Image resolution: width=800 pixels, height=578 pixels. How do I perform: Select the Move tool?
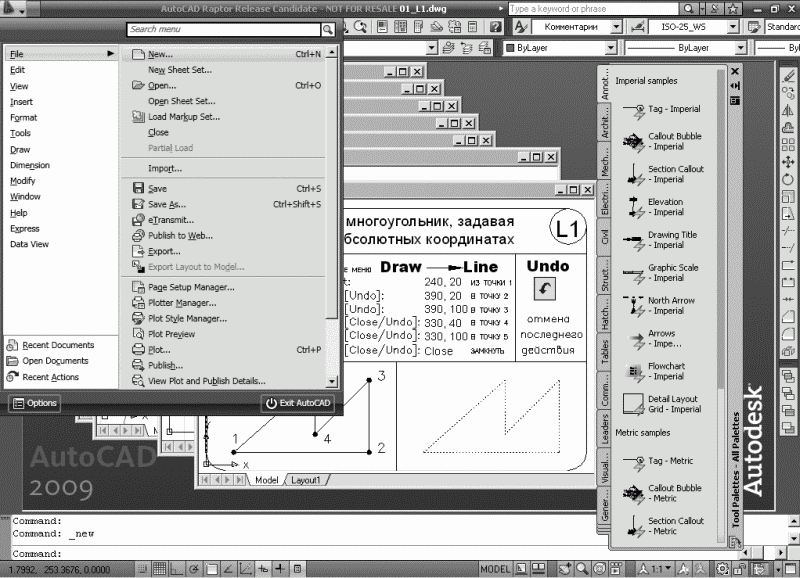click(788, 162)
